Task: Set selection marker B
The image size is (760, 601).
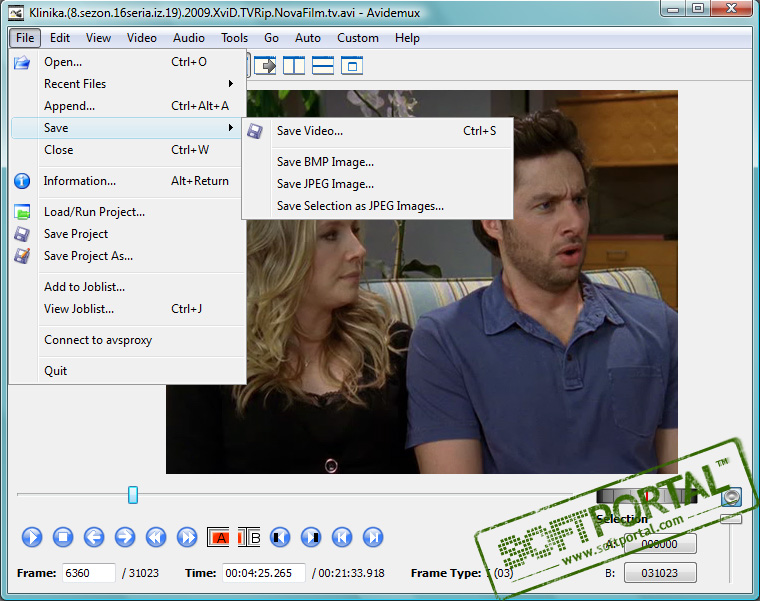Action: (249, 537)
